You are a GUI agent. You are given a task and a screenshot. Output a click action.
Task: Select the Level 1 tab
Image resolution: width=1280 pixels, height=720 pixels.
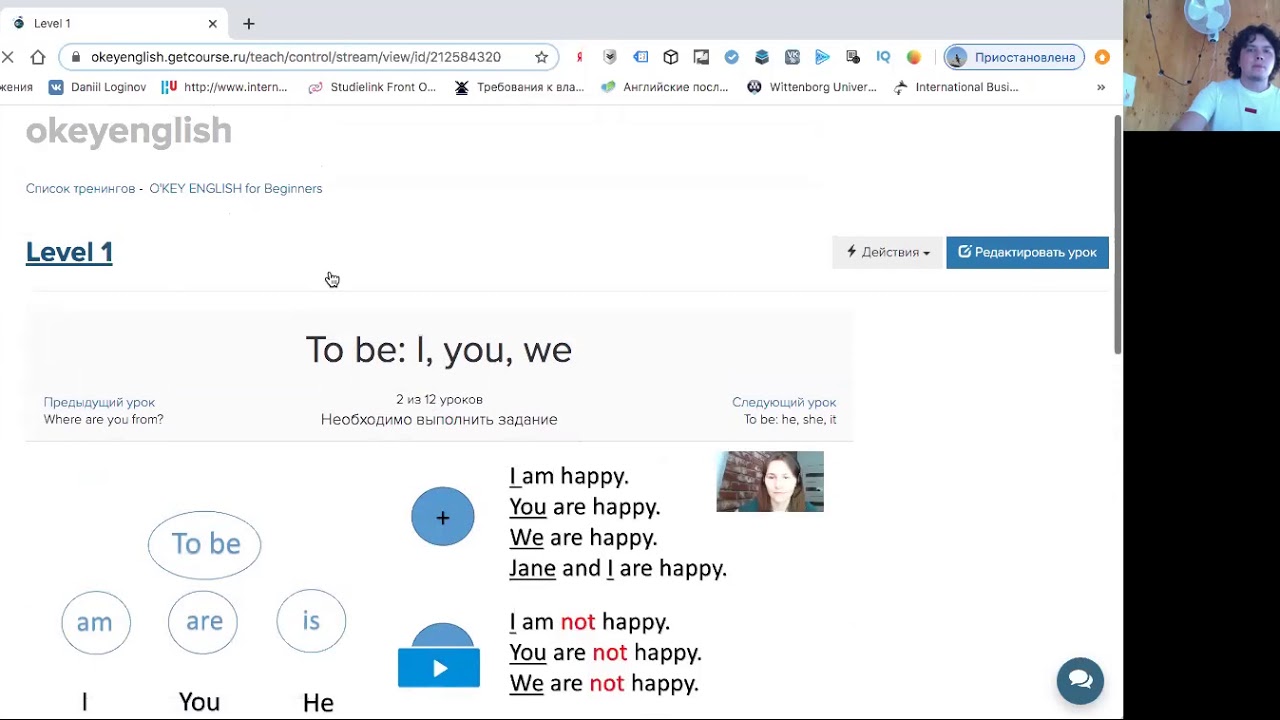click(x=112, y=23)
